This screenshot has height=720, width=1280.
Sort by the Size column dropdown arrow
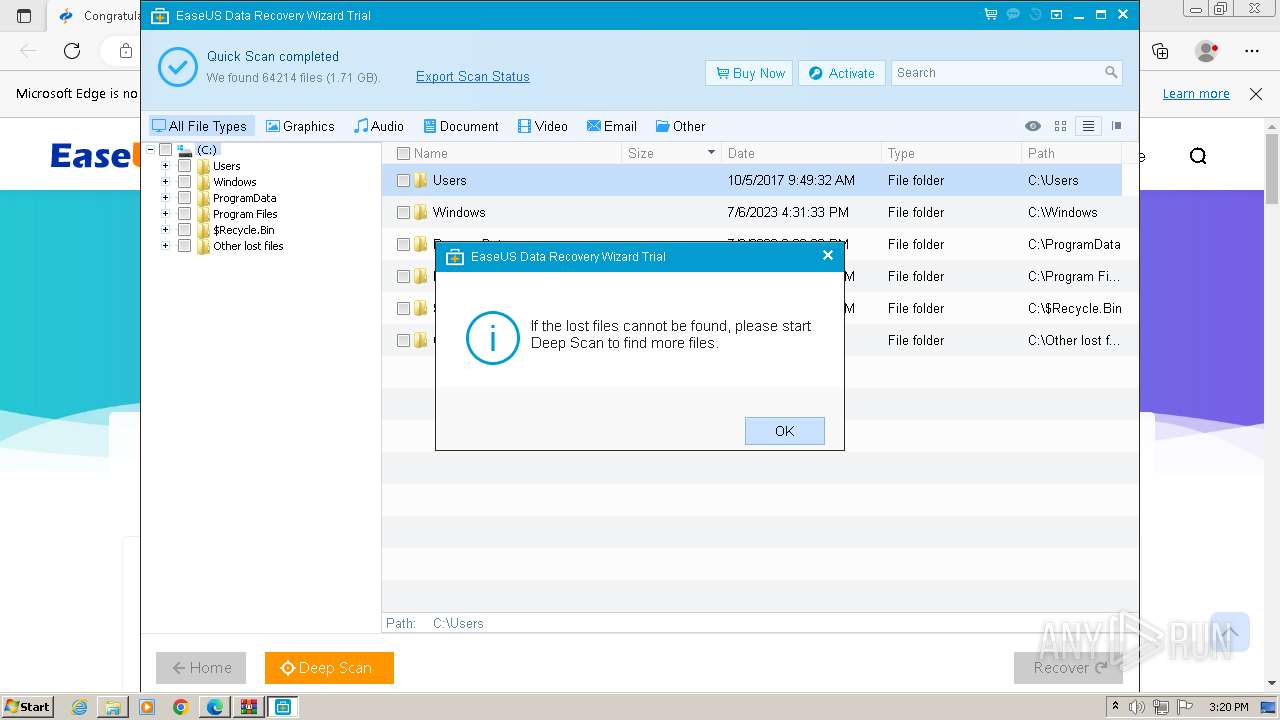point(712,153)
